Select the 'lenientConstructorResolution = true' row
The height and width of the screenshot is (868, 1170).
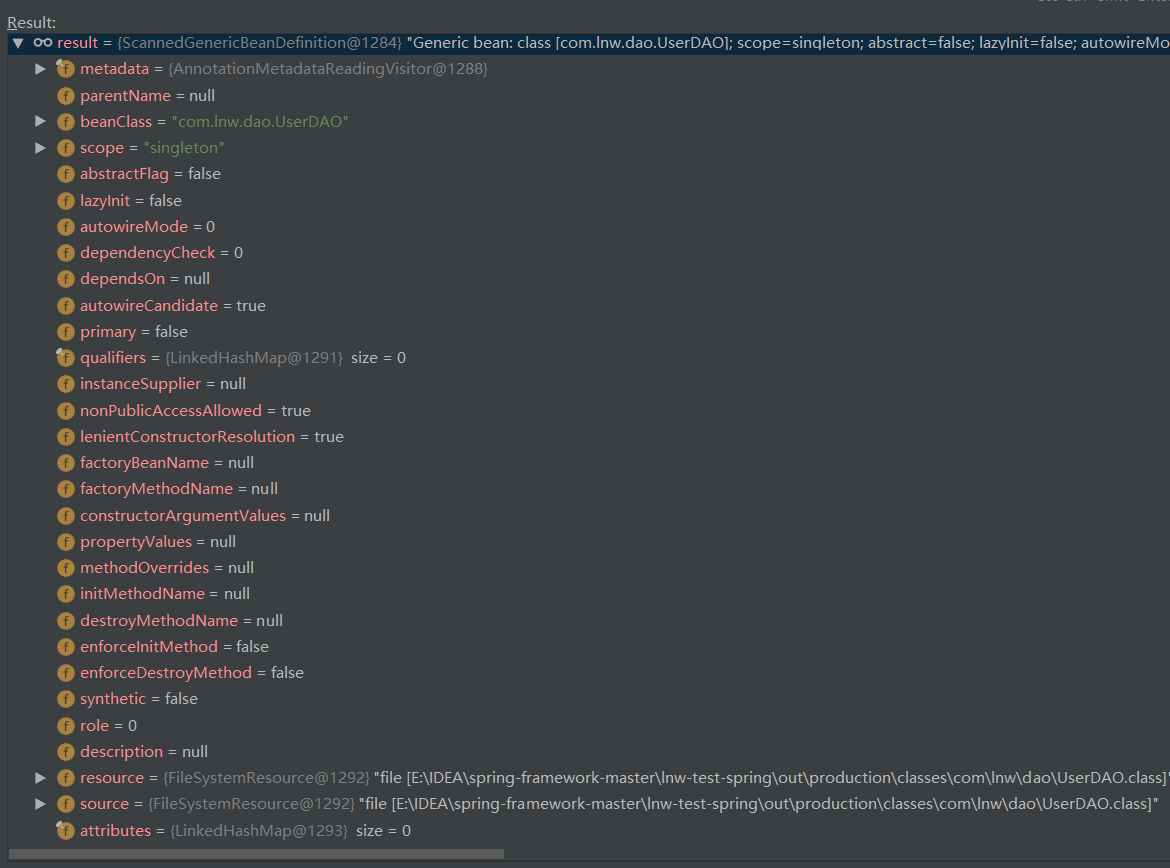click(x=212, y=437)
